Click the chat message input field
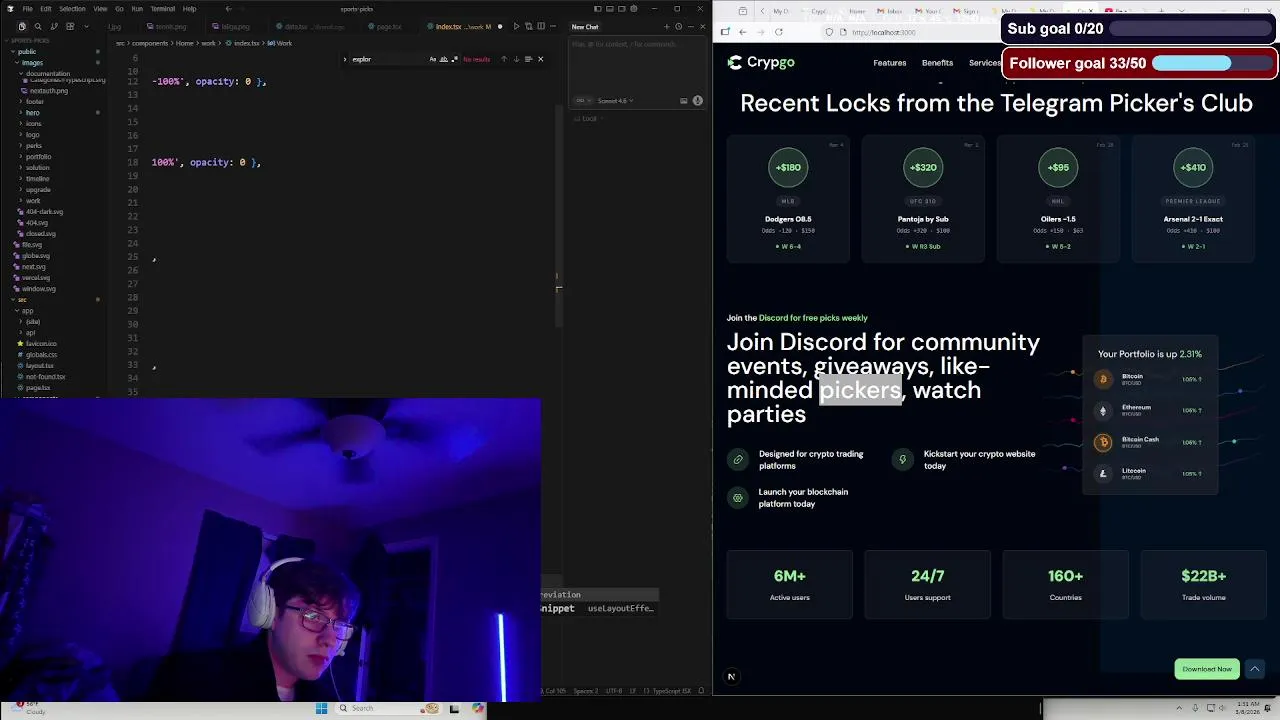This screenshot has width=1280, height=720. pyautogui.click(x=638, y=66)
